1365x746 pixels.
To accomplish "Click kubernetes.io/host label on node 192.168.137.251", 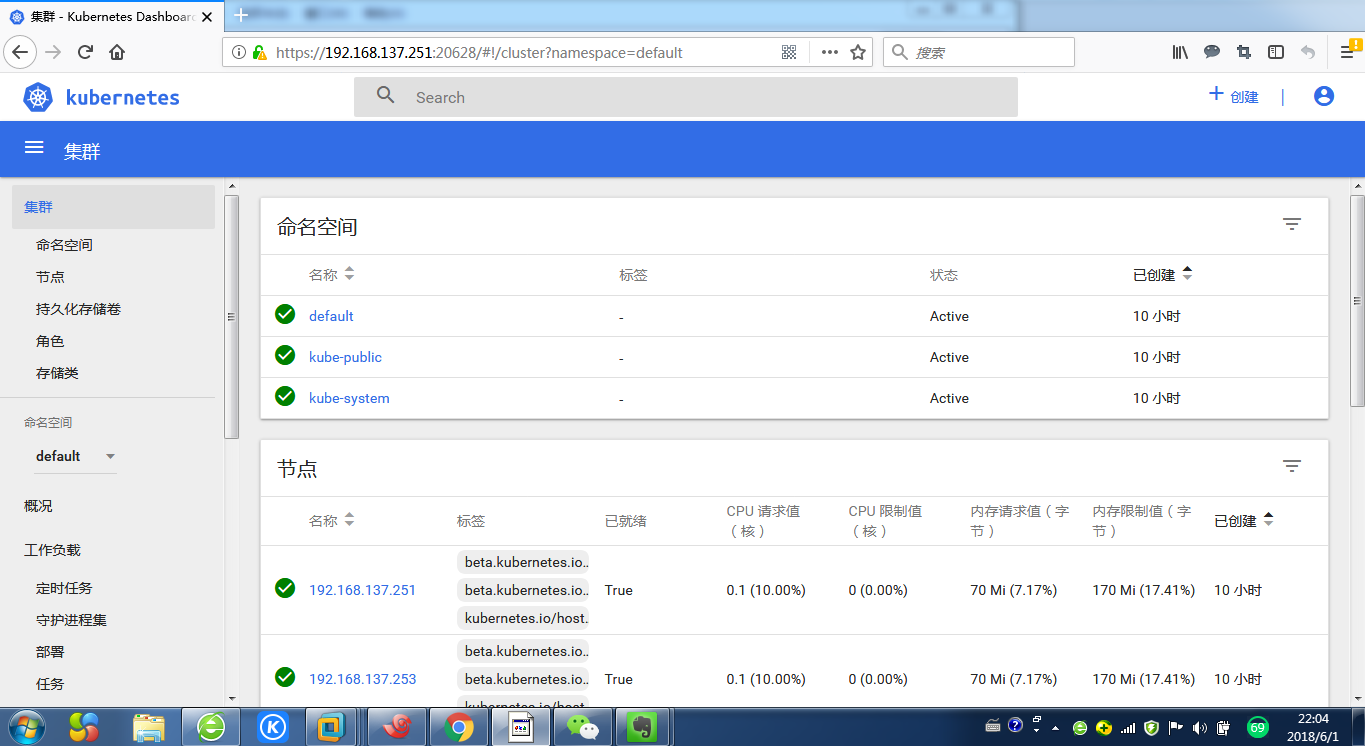I will (x=523, y=618).
